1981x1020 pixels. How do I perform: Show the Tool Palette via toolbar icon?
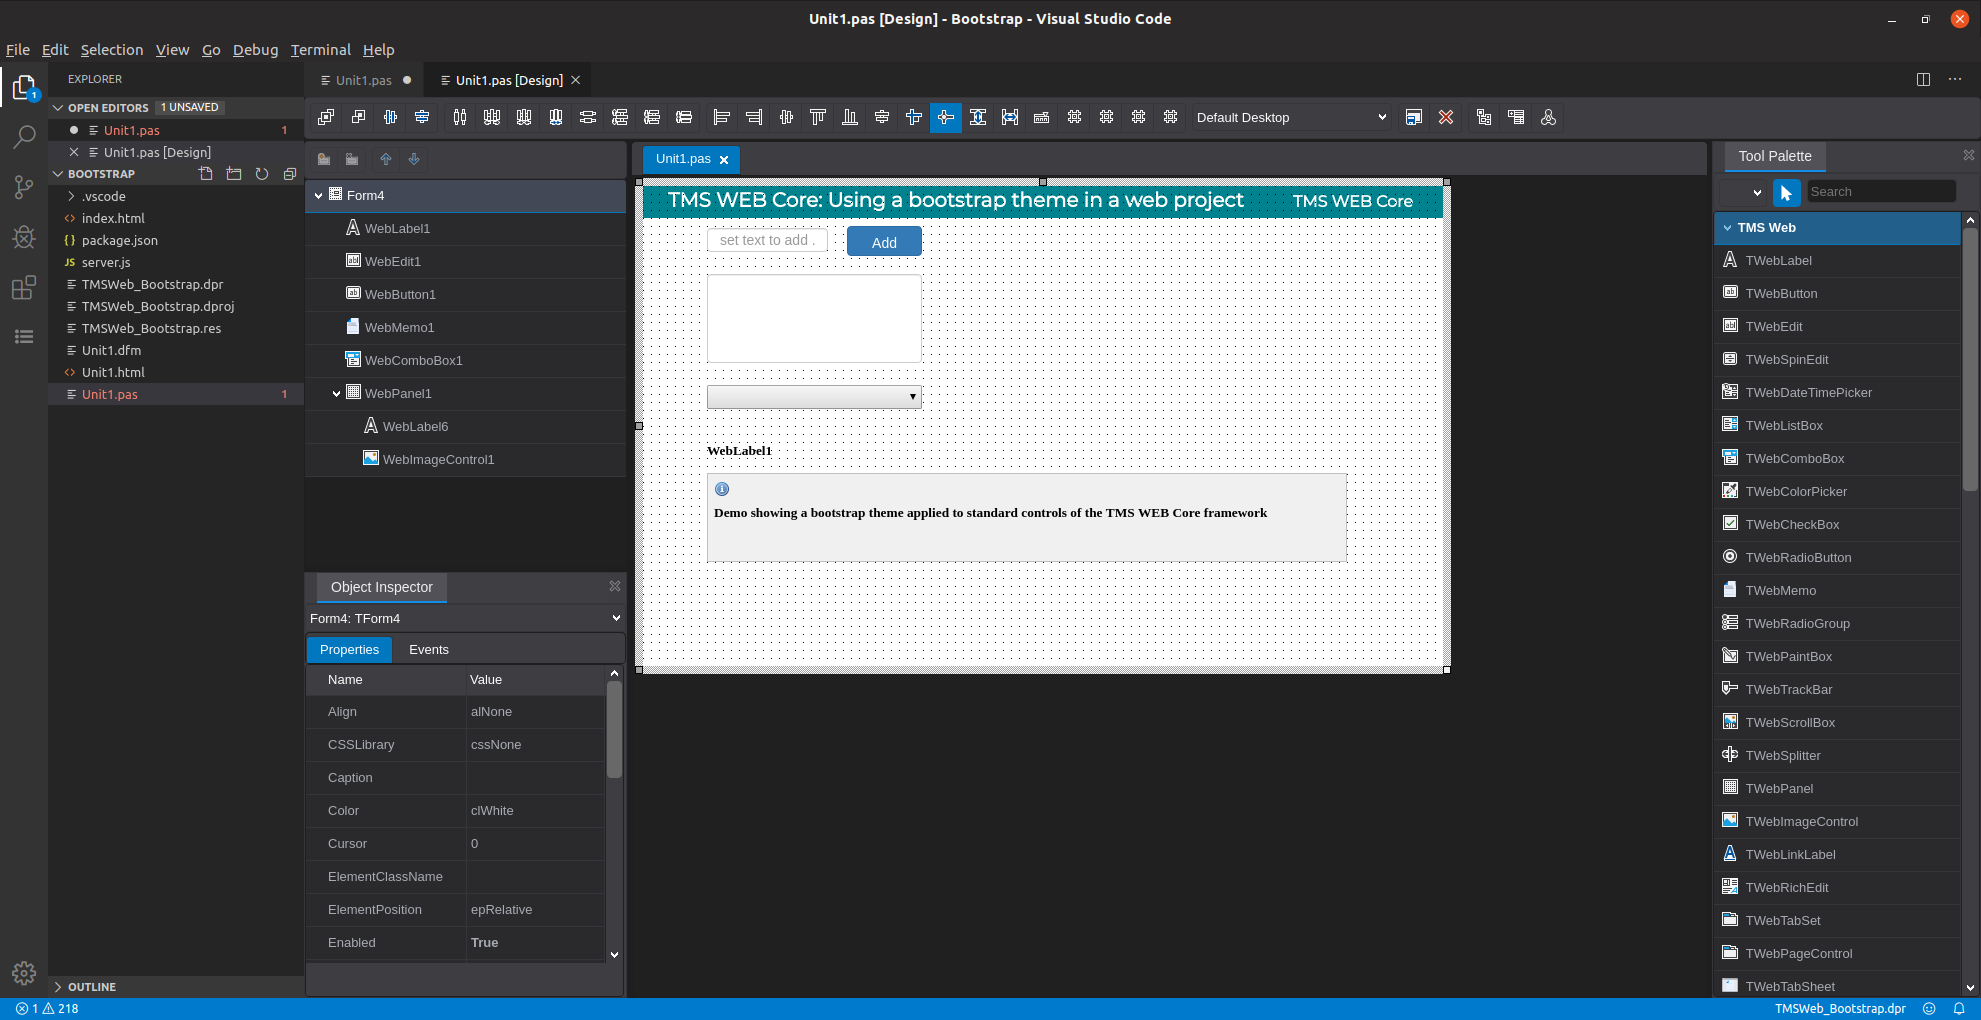pos(1548,117)
